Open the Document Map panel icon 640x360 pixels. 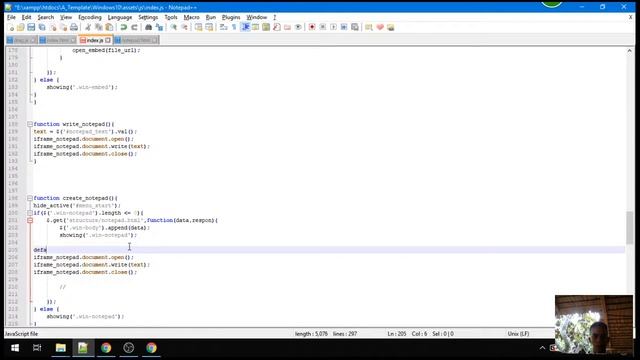click(x=266, y=27)
